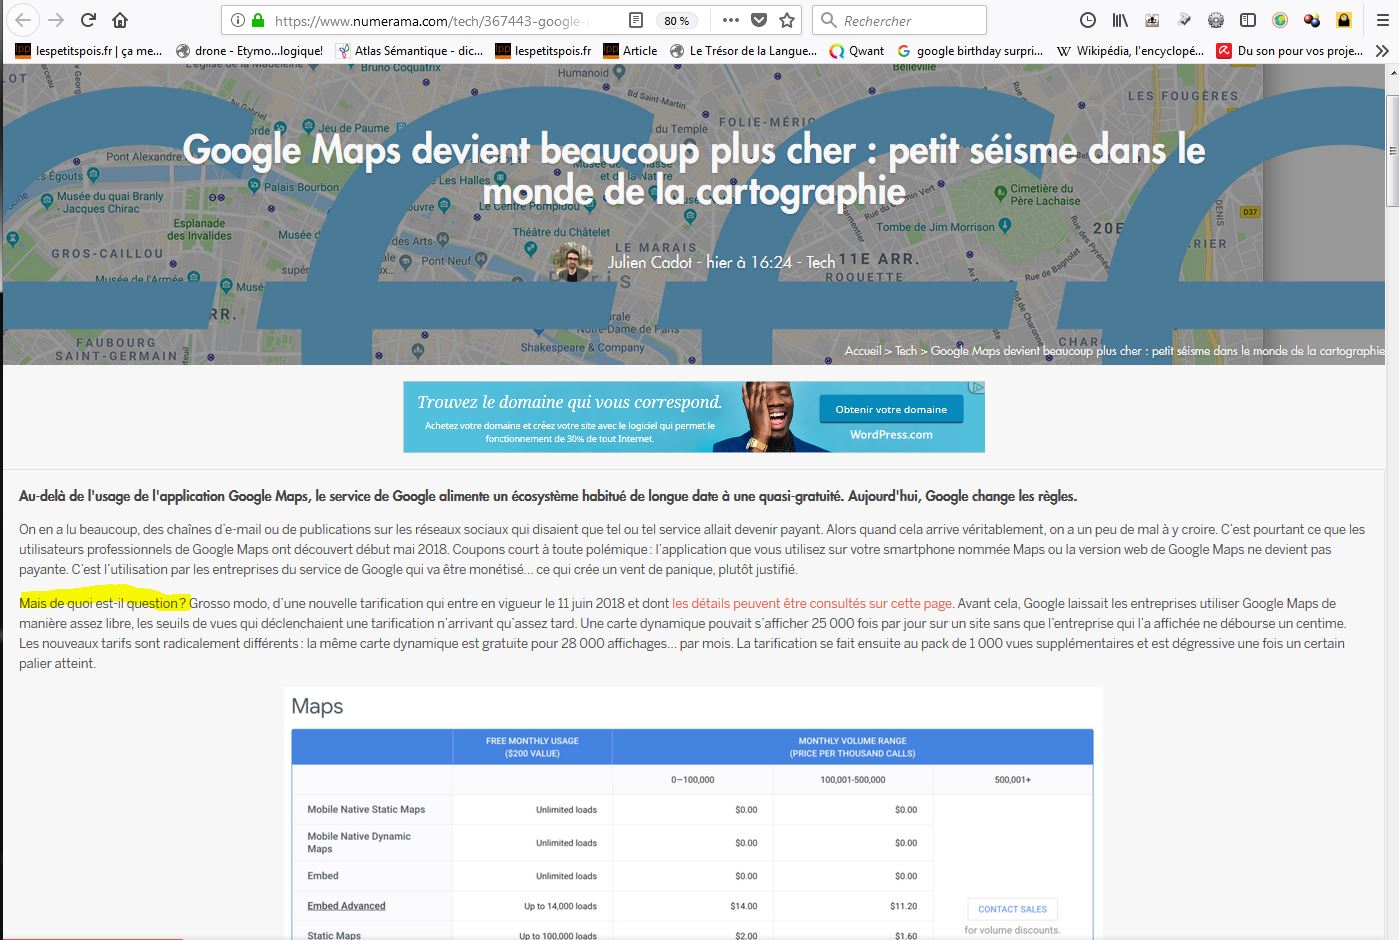Save page to Pocket
This screenshot has height=940, width=1399.
759,20
